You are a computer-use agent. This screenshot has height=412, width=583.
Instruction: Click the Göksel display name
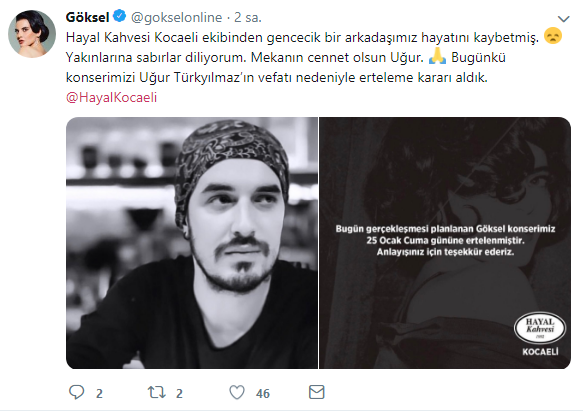pyautogui.click(x=87, y=17)
